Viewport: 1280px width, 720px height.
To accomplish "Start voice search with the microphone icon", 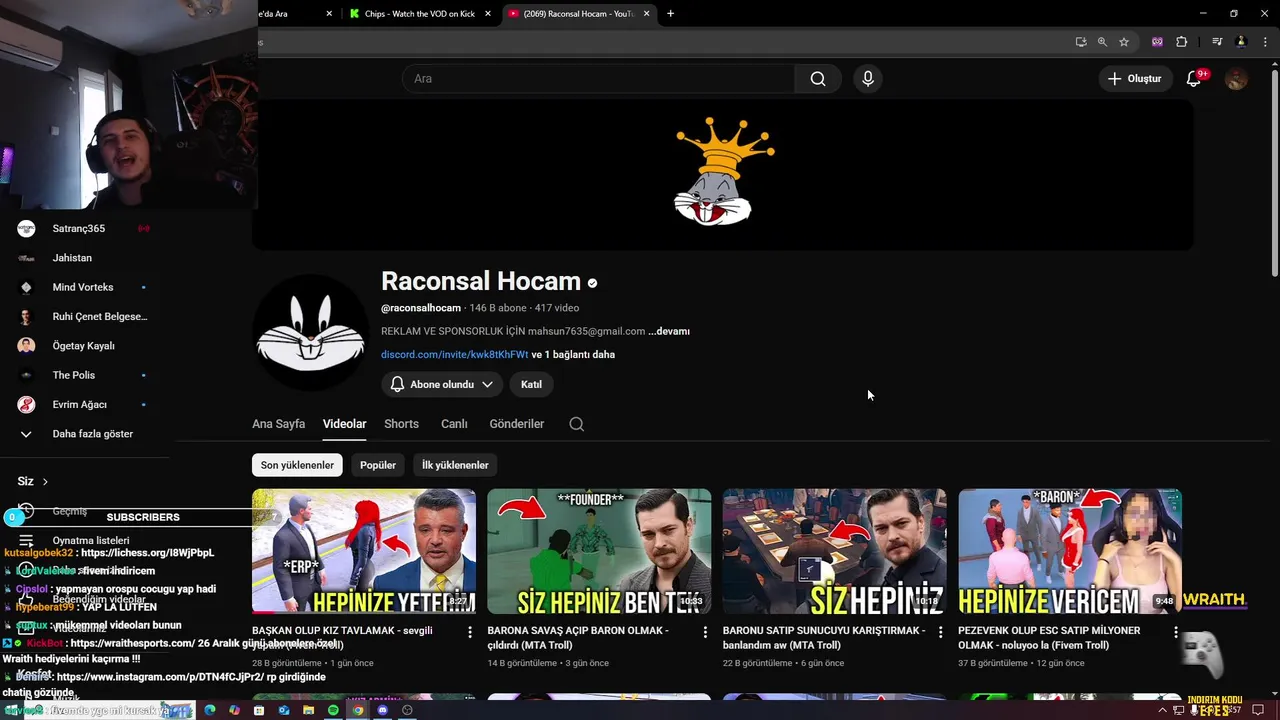I will point(868,79).
